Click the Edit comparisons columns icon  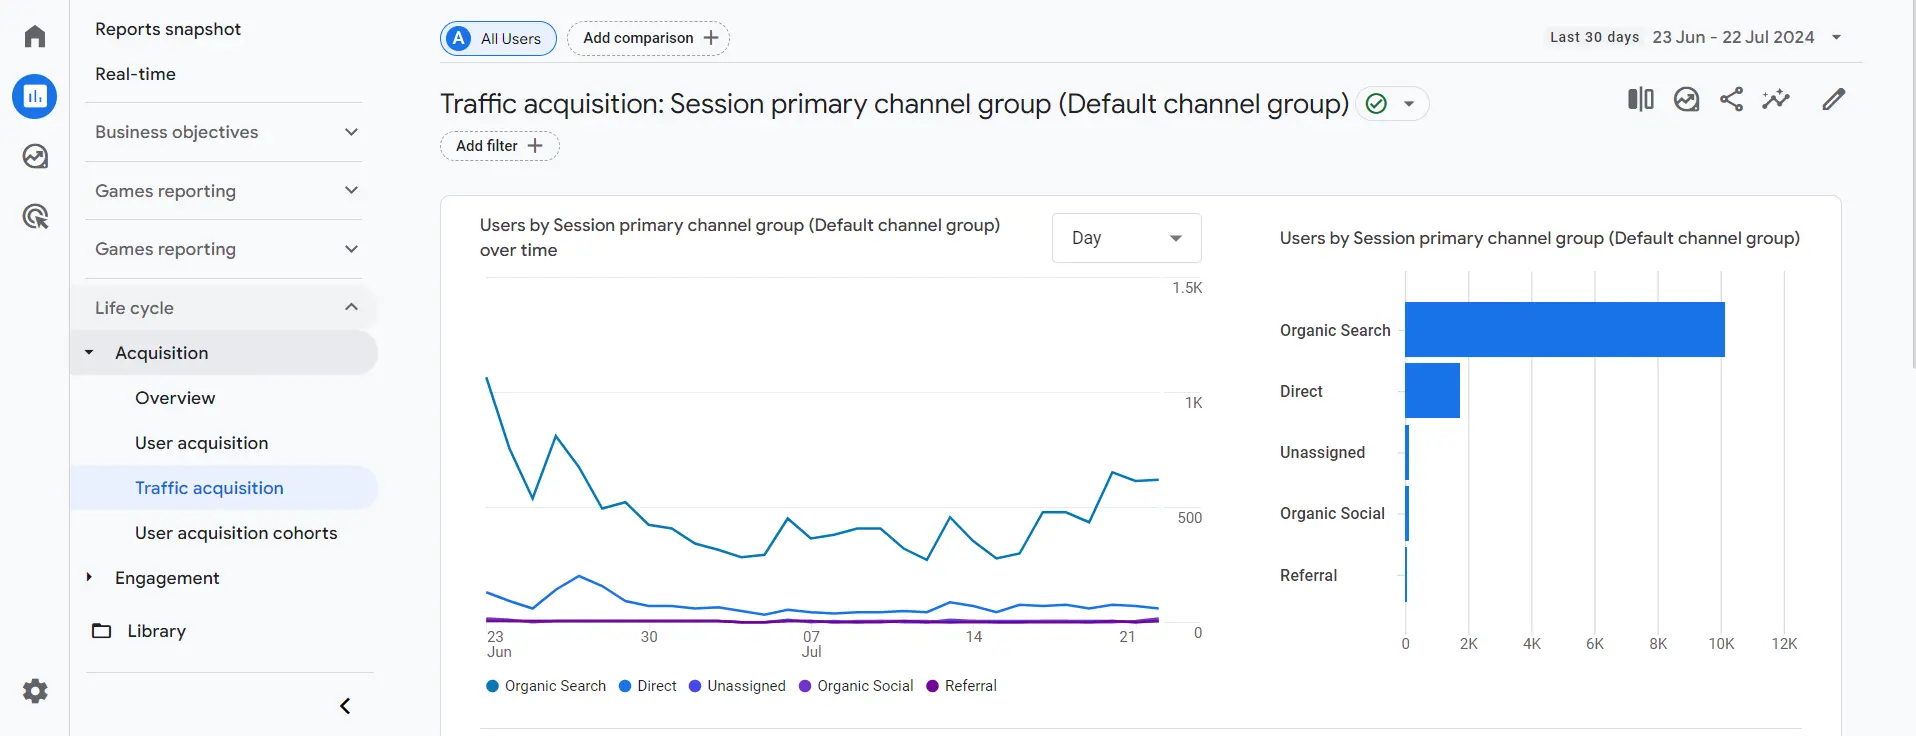(1641, 99)
